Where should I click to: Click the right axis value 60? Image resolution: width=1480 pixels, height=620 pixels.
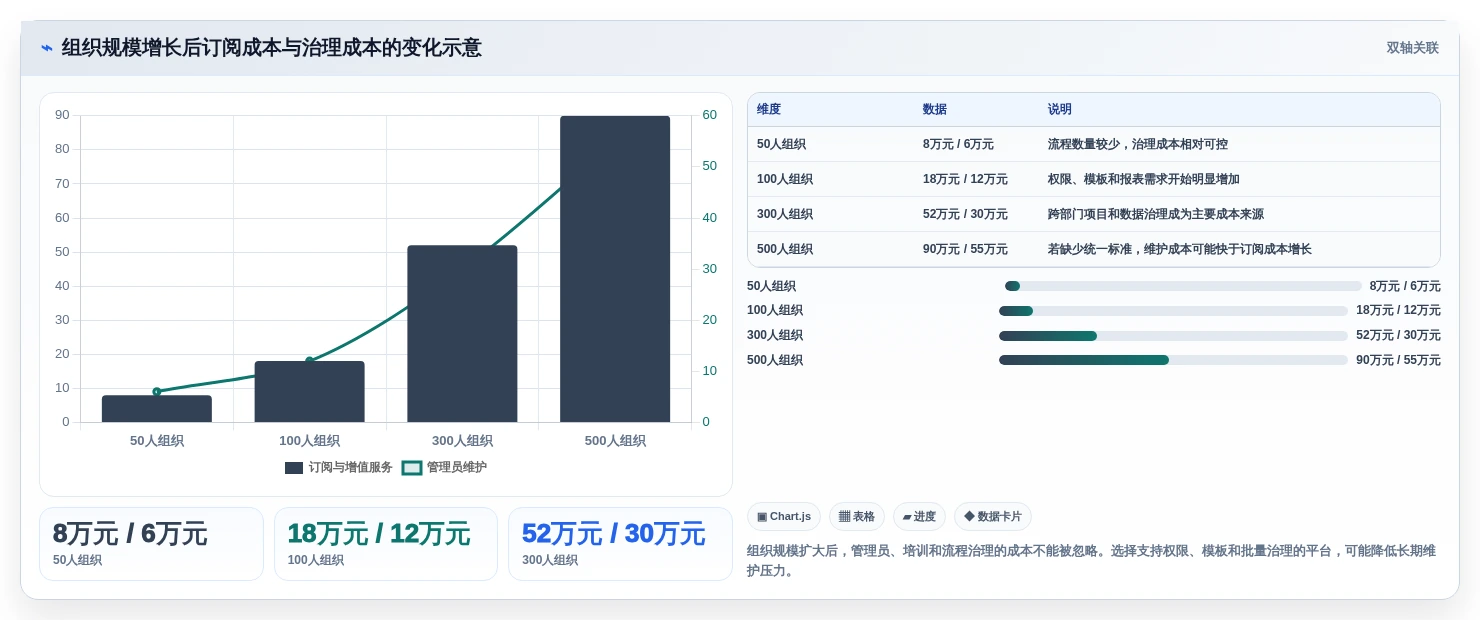click(x=709, y=115)
